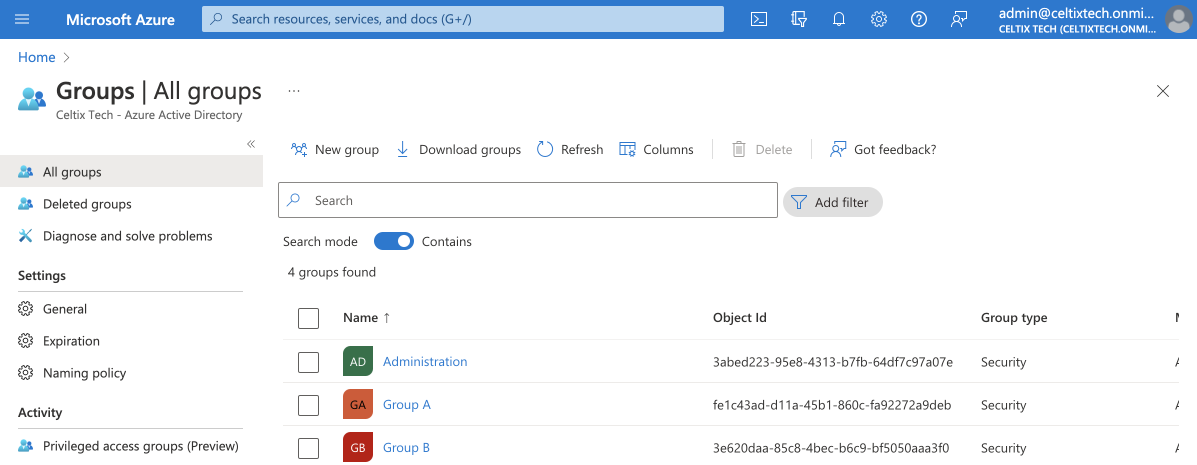Select all groups with header checkbox
Viewport: 1197px width, 465px height.
pos(309,318)
